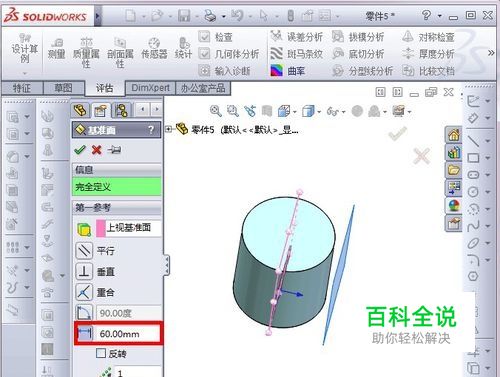
Task: Cancel with the graphics-area X mark
Action: [422, 156]
